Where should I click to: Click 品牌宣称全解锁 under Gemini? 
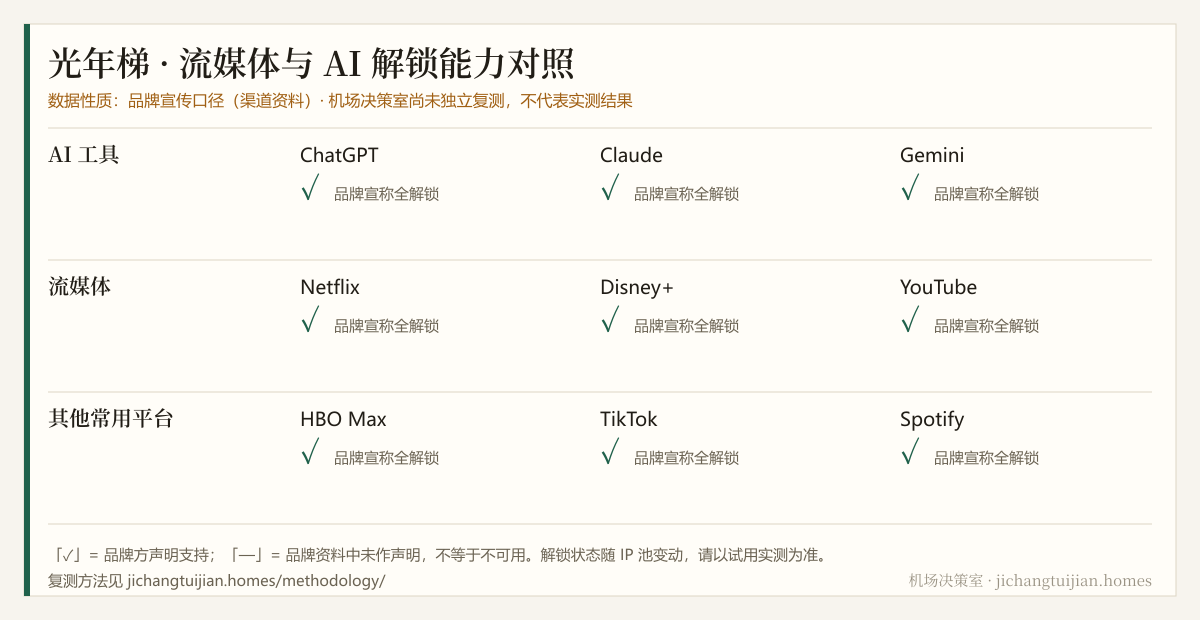(x=986, y=194)
